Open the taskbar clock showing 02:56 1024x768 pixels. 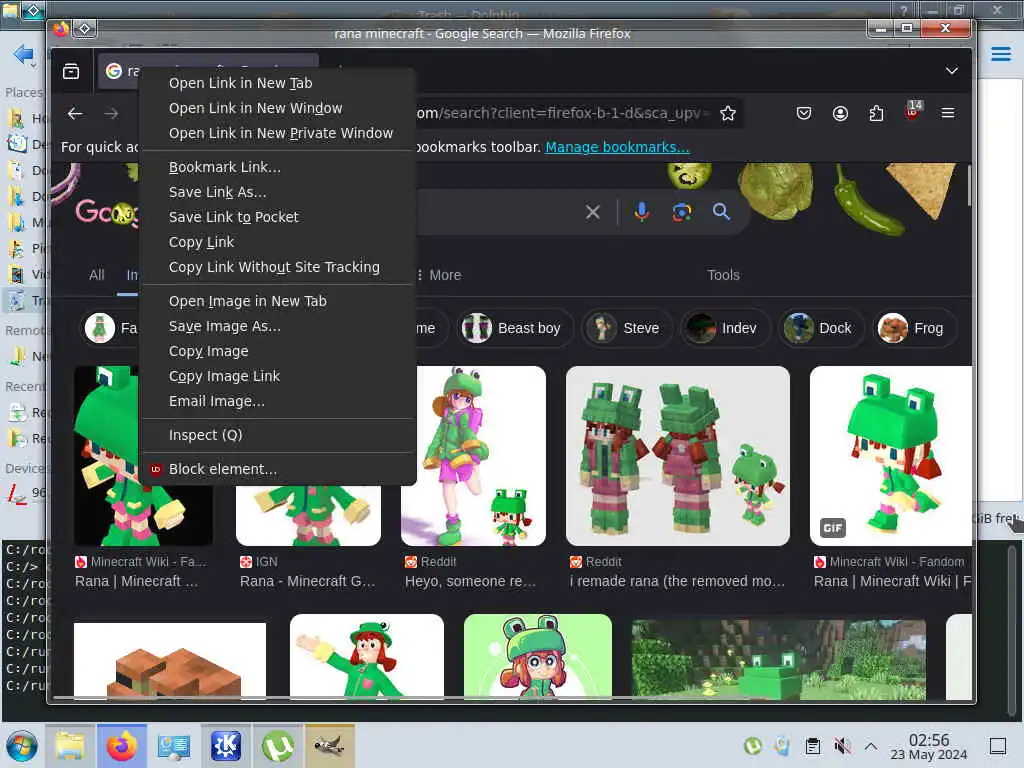pos(929,746)
